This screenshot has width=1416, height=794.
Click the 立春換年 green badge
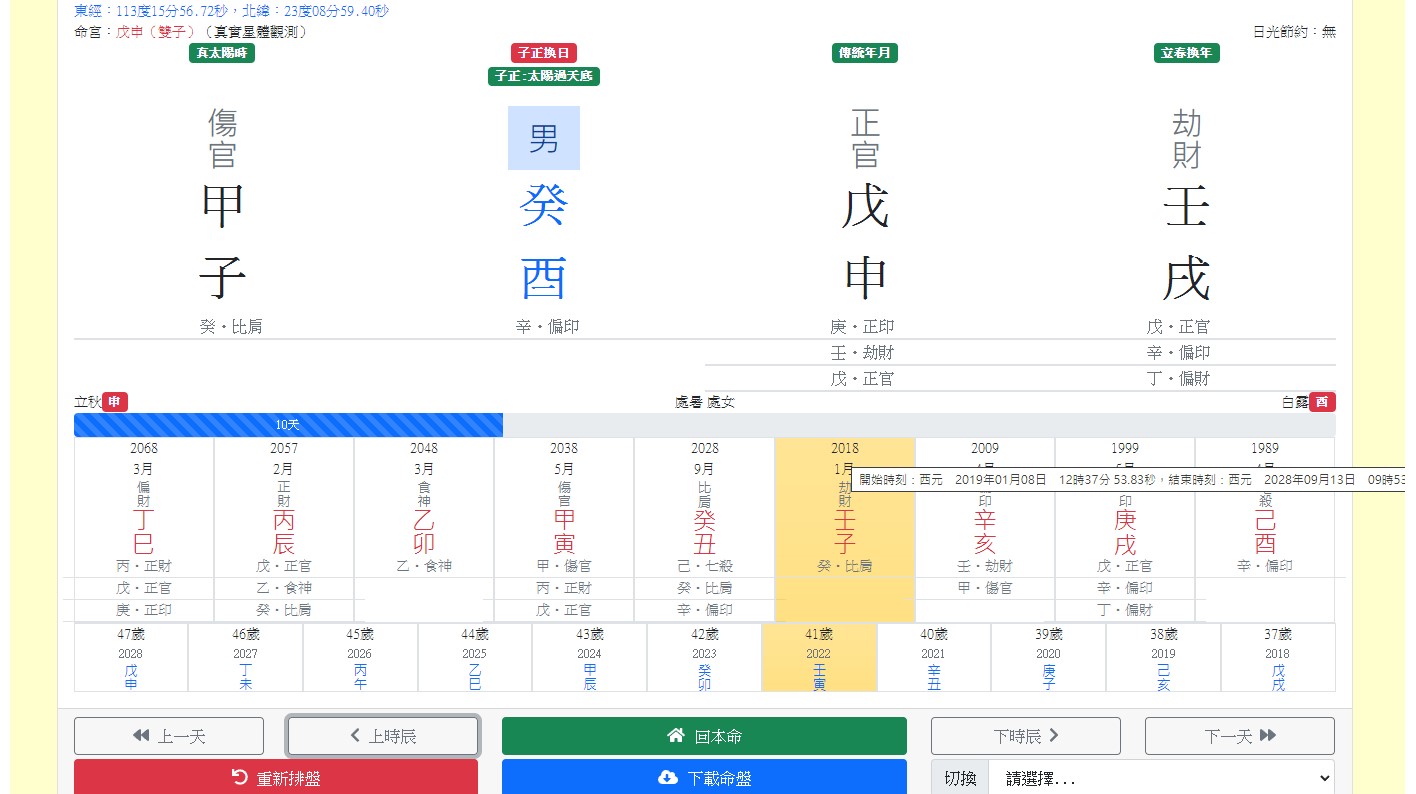[1187, 53]
